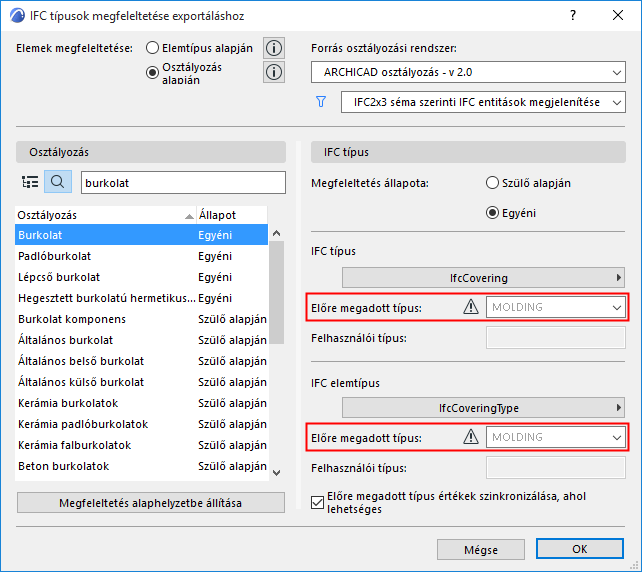This screenshot has width=642, height=572.
Task: Sort list by Osztályozás column header
Action: [100, 215]
